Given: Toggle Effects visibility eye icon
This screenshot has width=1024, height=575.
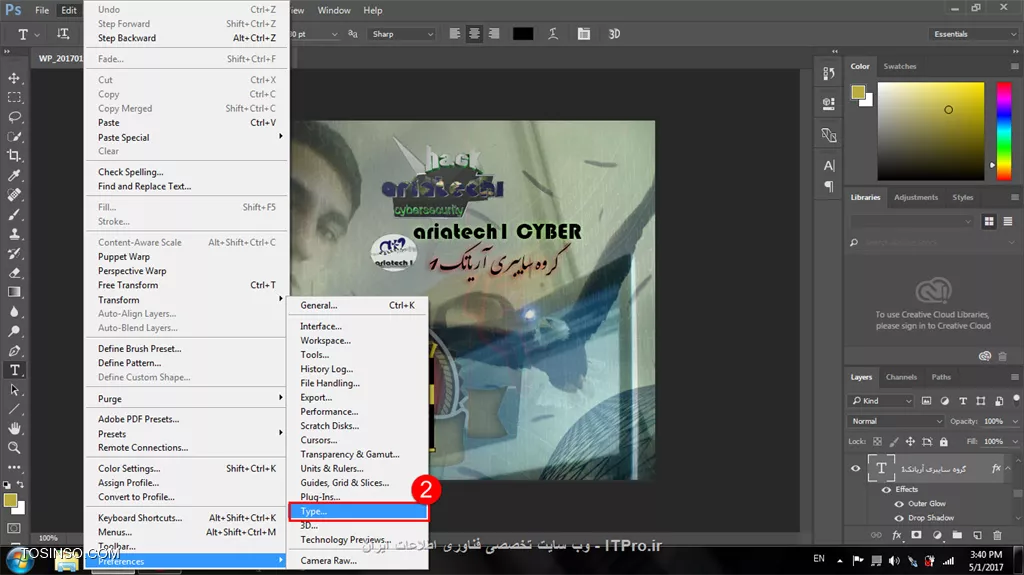Looking at the screenshot, I should (886, 489).
